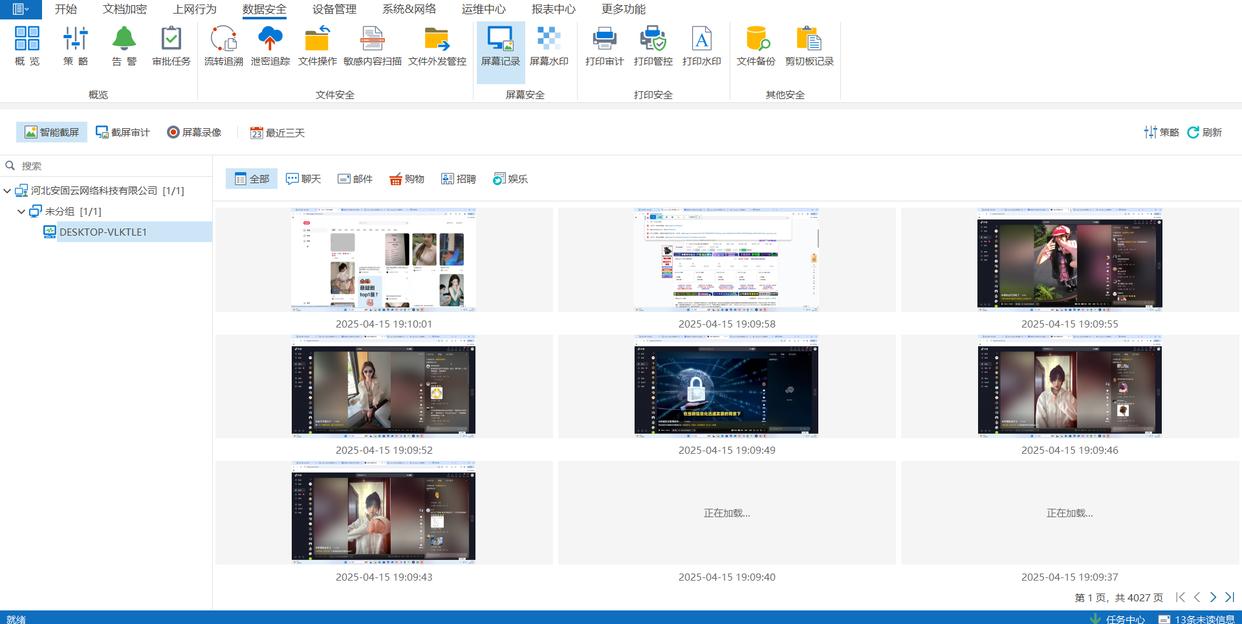Screen dimensions: 1242x624
Task: Filter screenshots by 聊天 category
Action: pos(303,179)
